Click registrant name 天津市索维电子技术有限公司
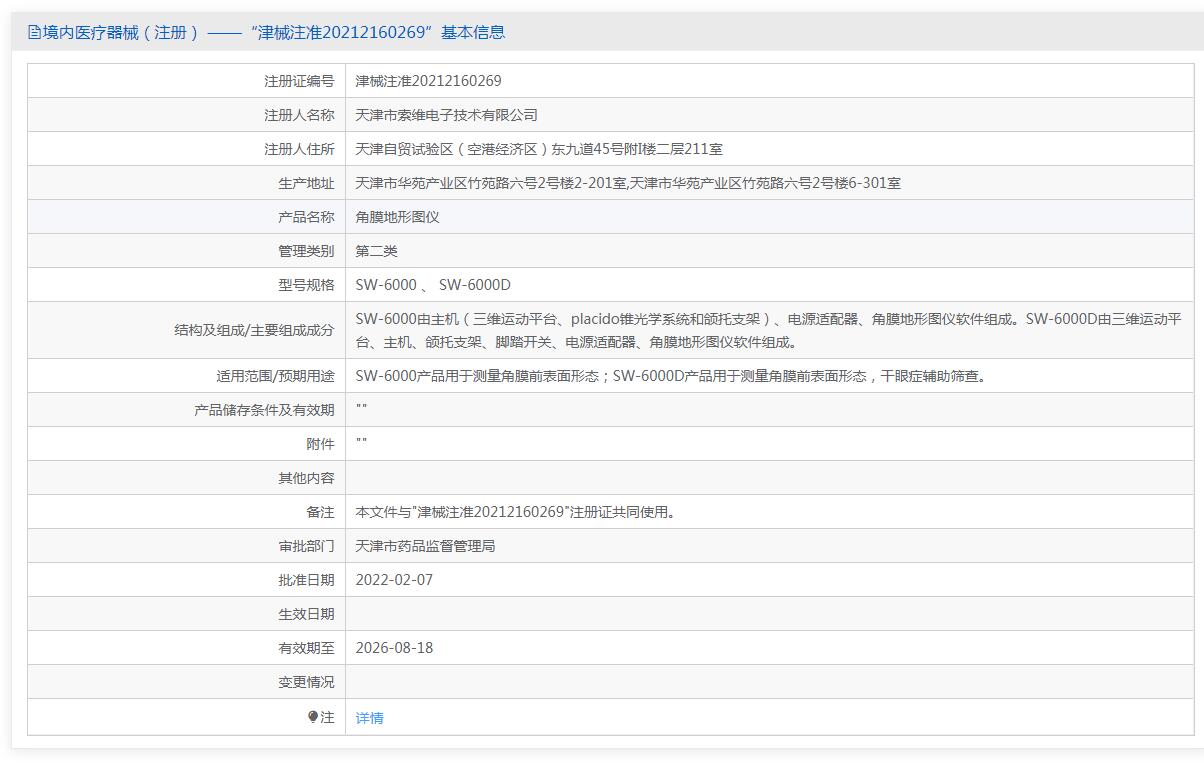Viewport: 1204px width, 766px height. tap(446, 115)
